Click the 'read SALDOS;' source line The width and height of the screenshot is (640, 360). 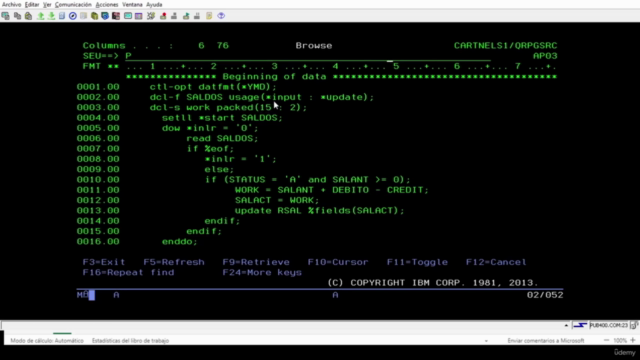222,138
